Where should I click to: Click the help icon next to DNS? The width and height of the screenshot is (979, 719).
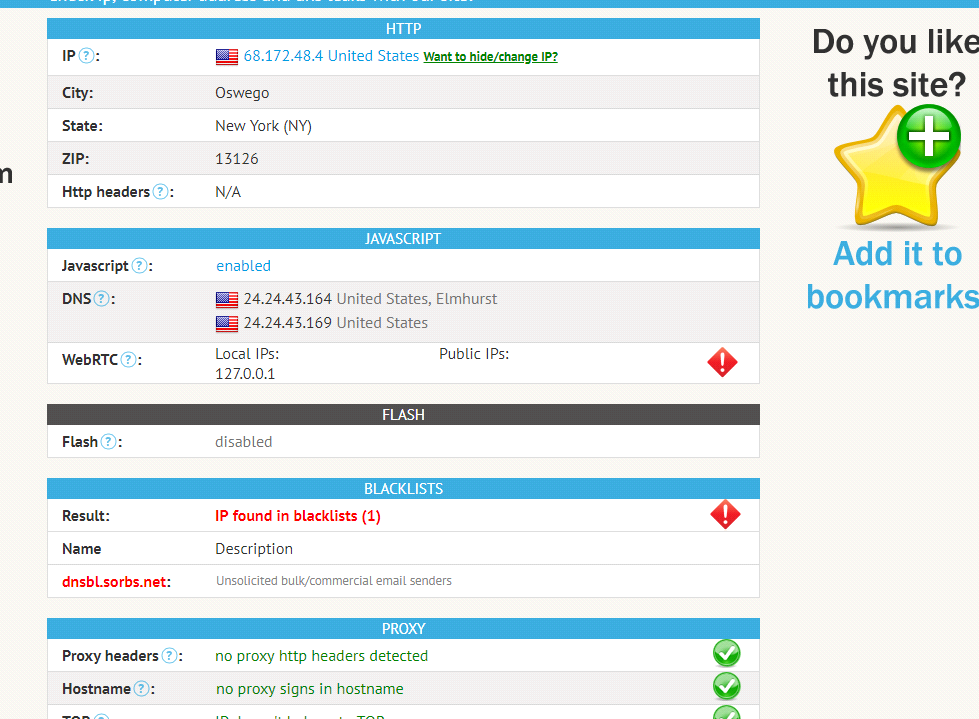pos(101,299)
